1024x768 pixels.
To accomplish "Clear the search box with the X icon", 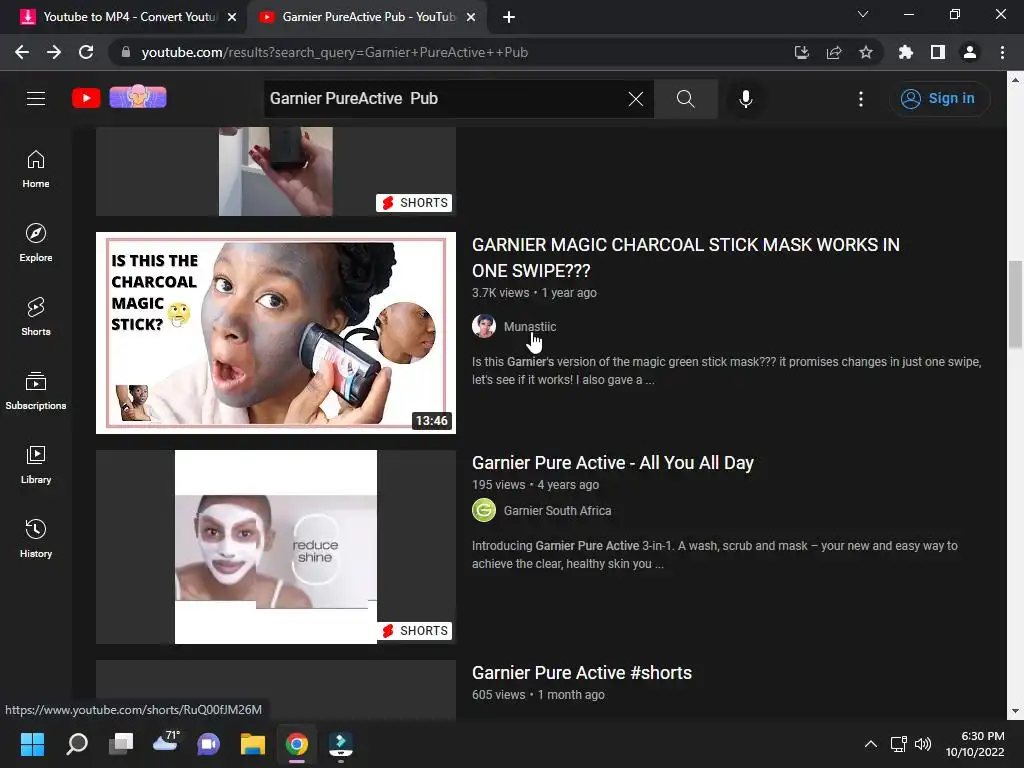I will pyautogui.click(x=635, y=99).
